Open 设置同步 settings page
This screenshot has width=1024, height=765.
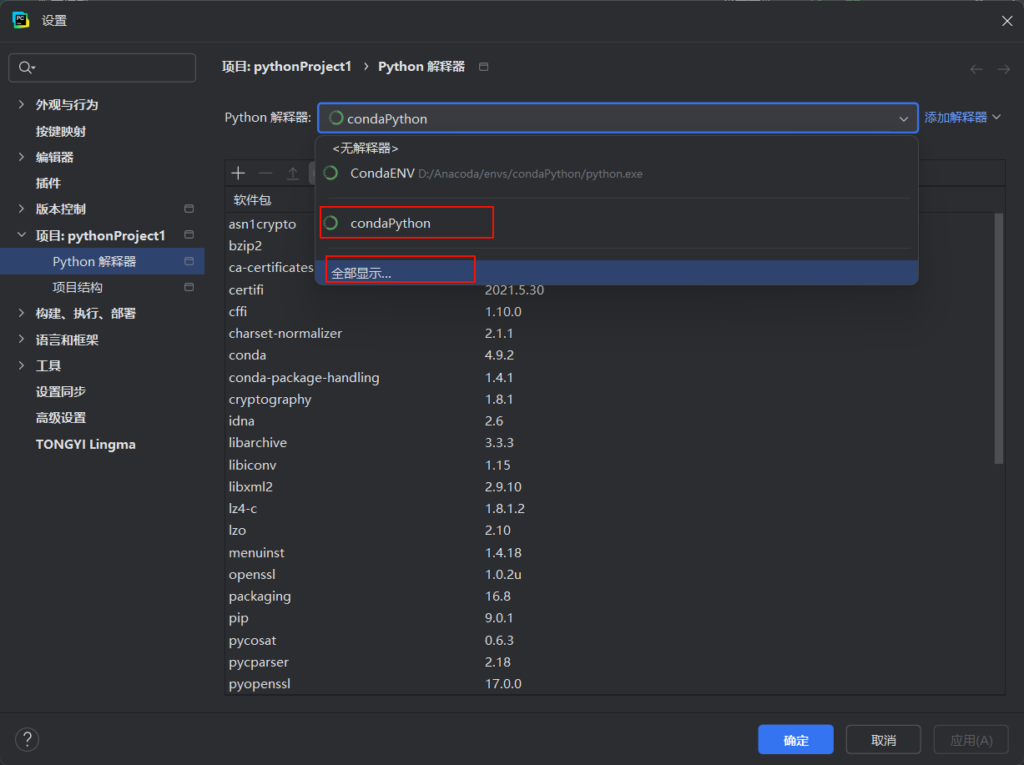61,391
